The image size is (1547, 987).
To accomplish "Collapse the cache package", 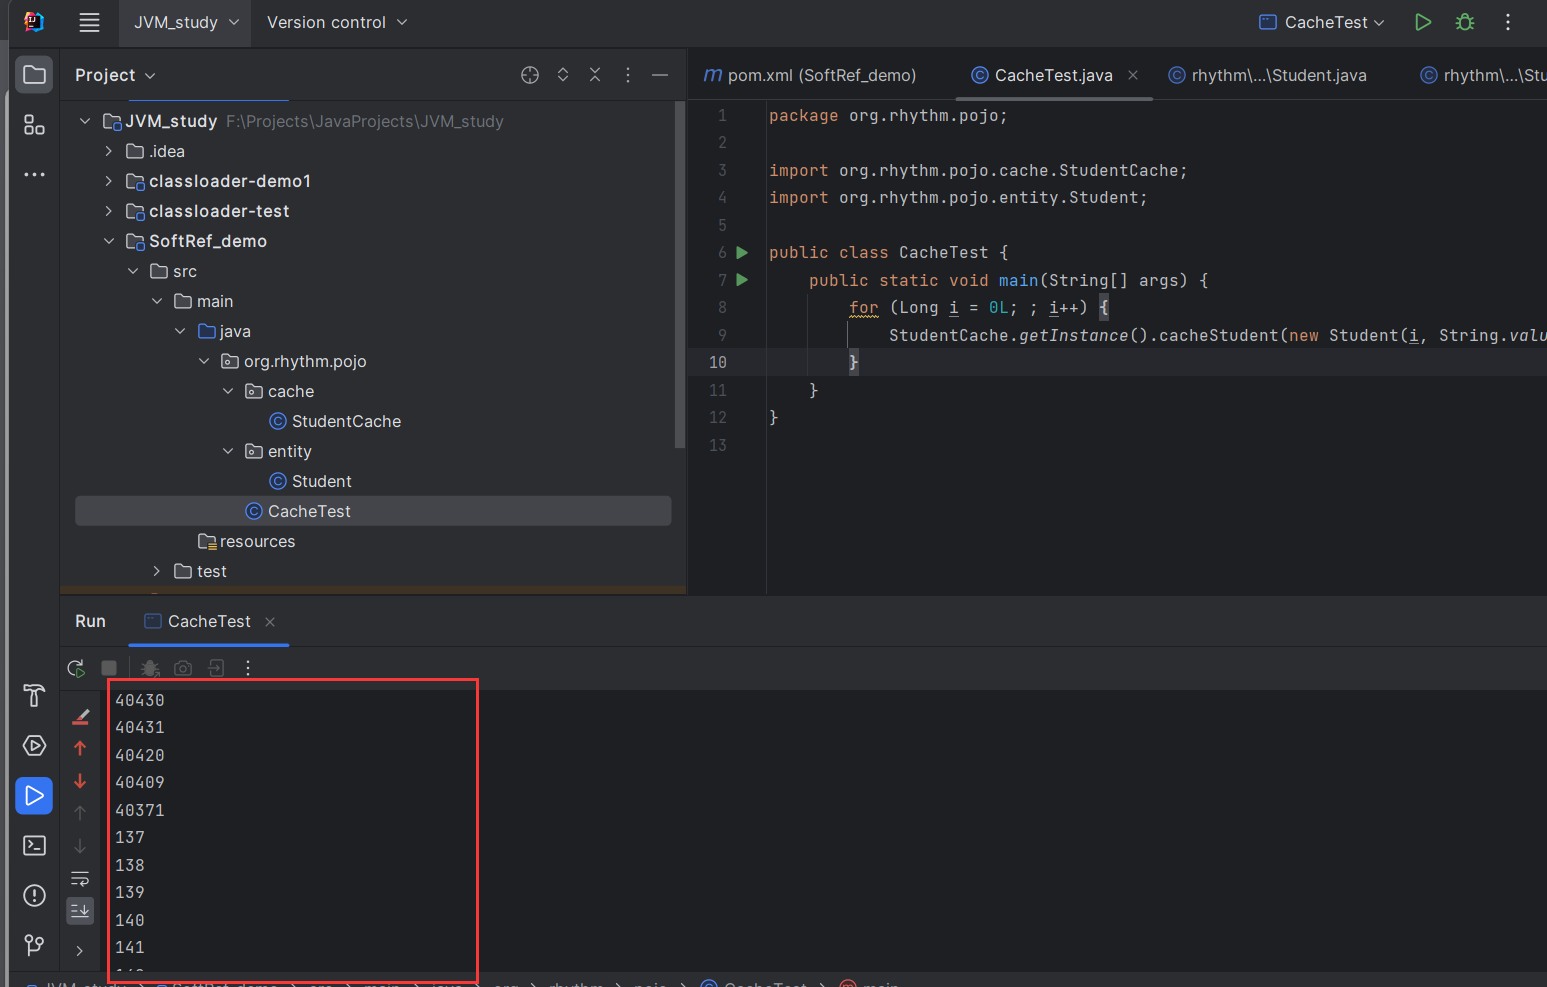I will [x=229, y=391].
